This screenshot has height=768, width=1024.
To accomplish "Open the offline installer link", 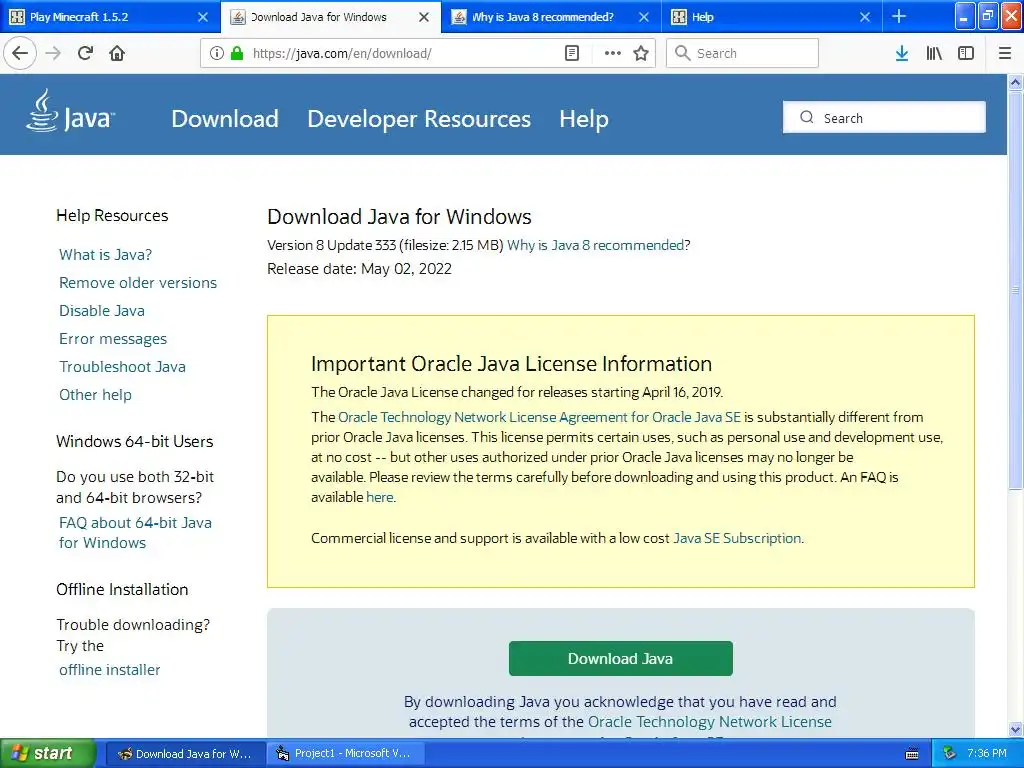I will point(109,670).
